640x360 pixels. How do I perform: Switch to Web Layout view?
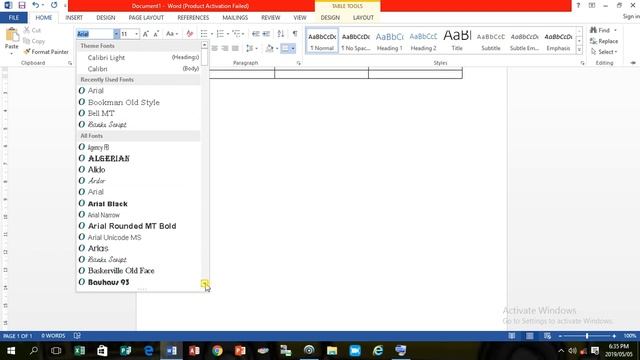click(547, 336)
